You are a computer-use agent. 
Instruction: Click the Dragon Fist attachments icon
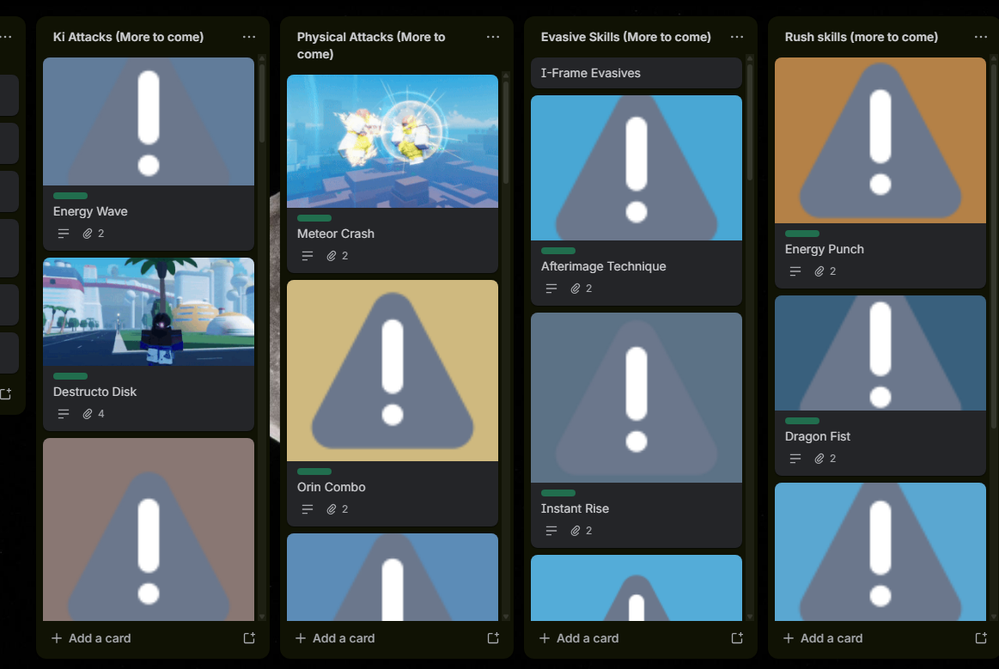(x=819, y=459)
